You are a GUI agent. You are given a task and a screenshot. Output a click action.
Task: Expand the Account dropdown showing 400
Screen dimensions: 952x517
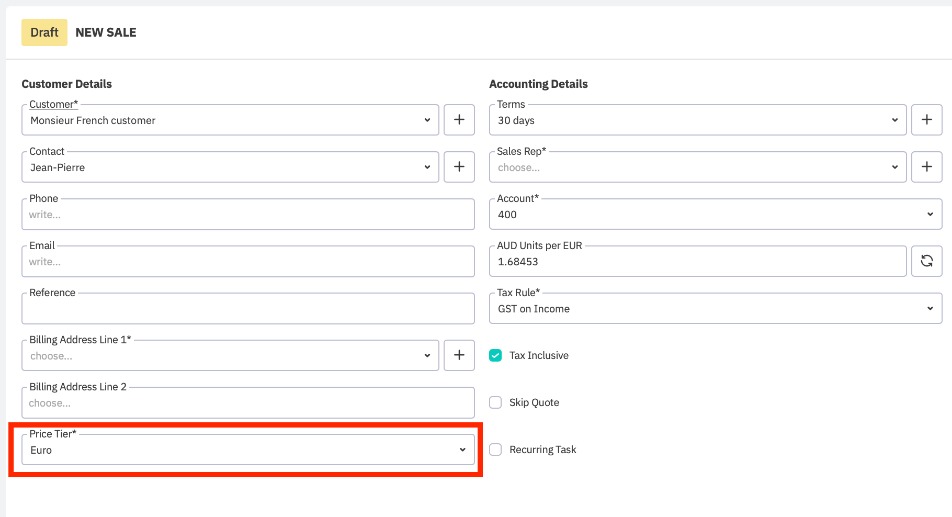click(x=715, y=214)
